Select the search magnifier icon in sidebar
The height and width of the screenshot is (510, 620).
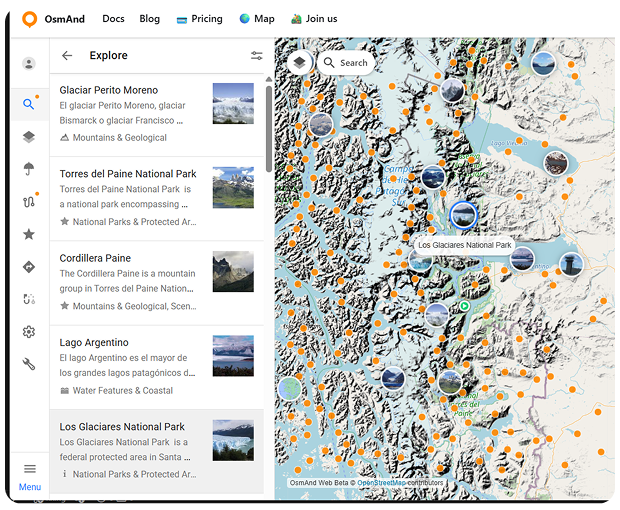coord(28,104)
